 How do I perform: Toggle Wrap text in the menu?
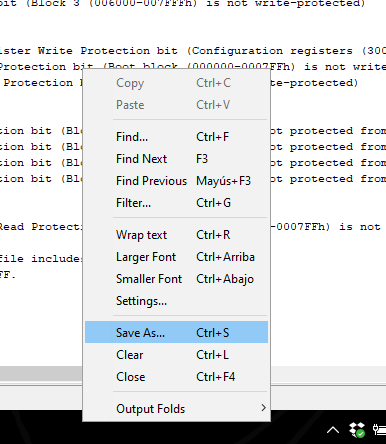(x=176, y=235)
